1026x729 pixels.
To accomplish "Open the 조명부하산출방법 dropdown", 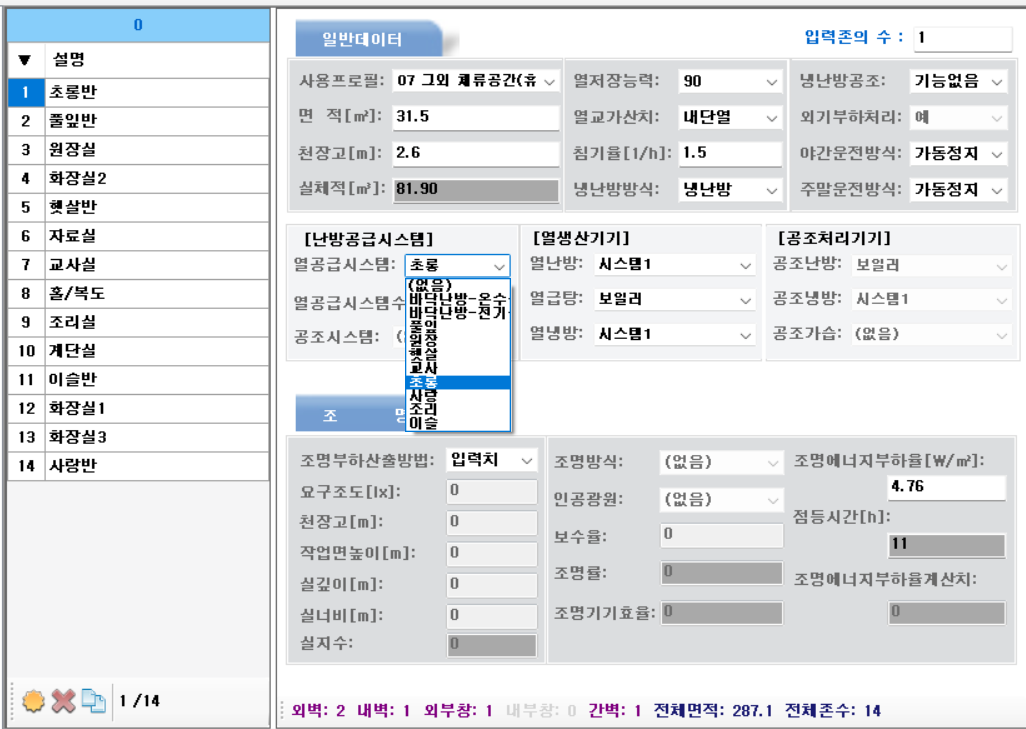I will coord(491,460).
